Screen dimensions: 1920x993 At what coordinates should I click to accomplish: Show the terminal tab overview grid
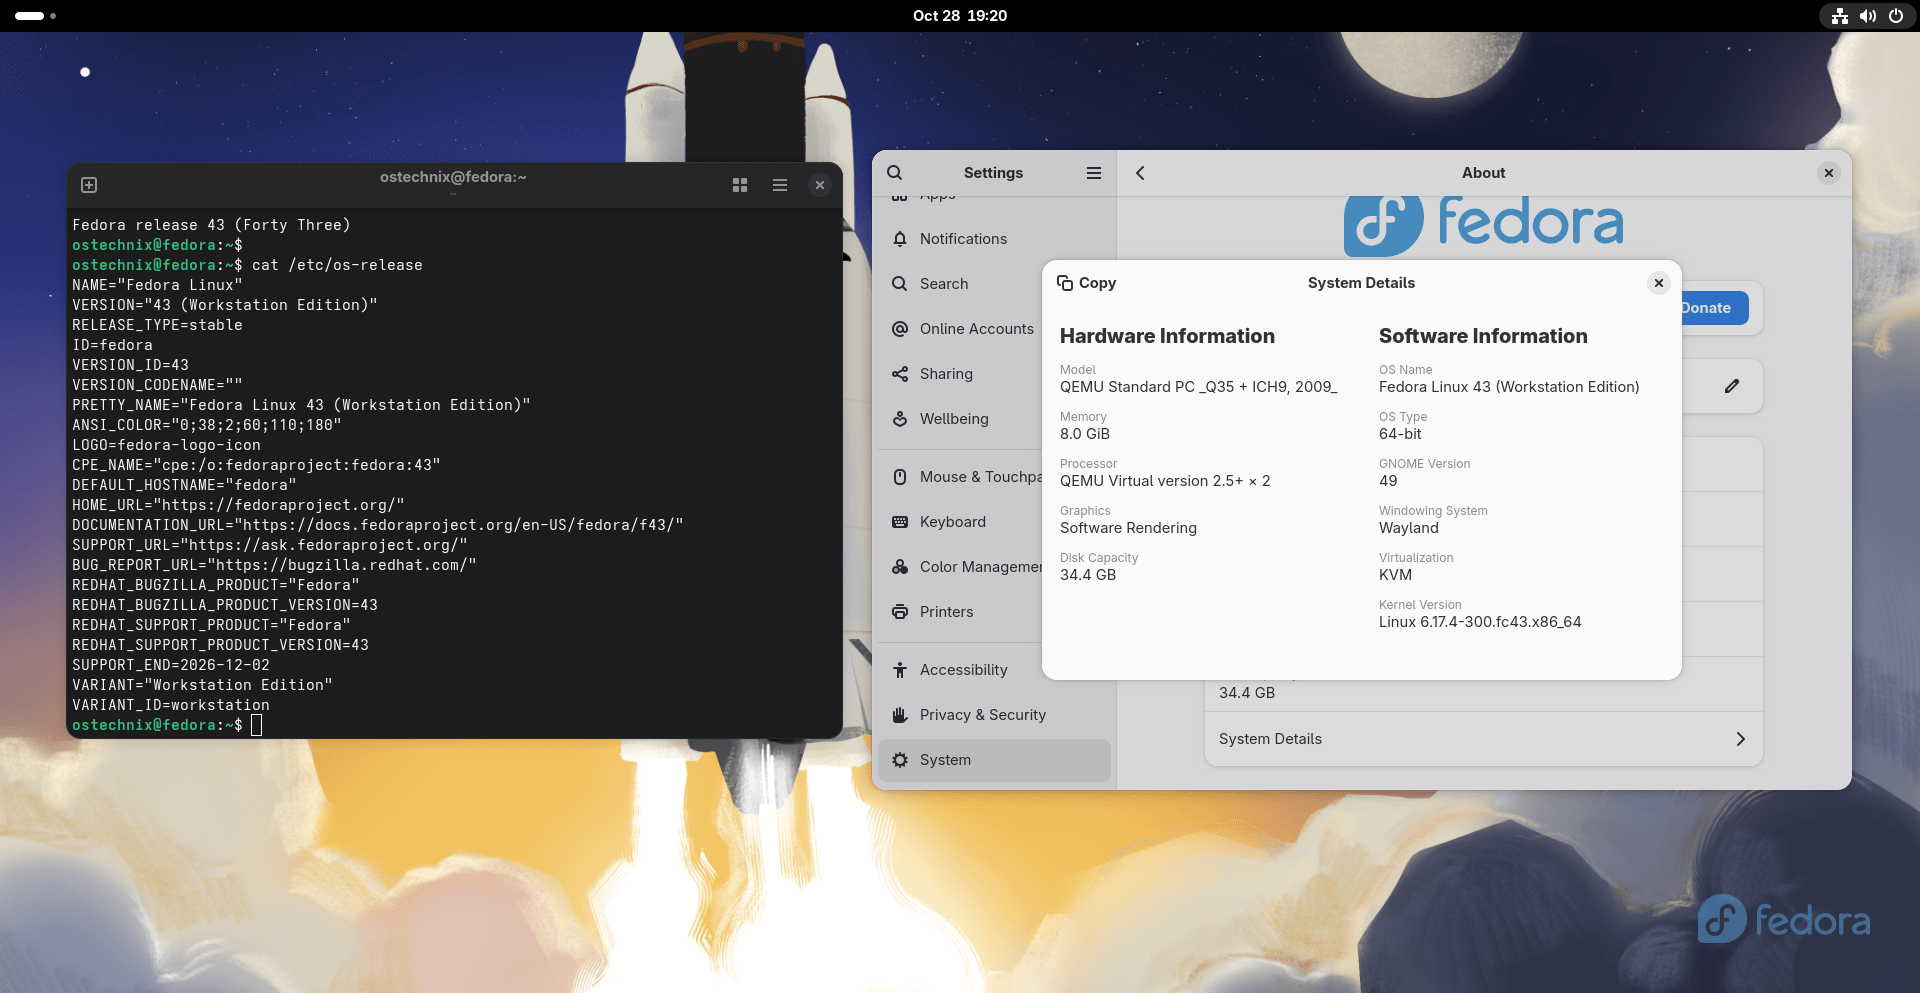click(x=739, y=184)
